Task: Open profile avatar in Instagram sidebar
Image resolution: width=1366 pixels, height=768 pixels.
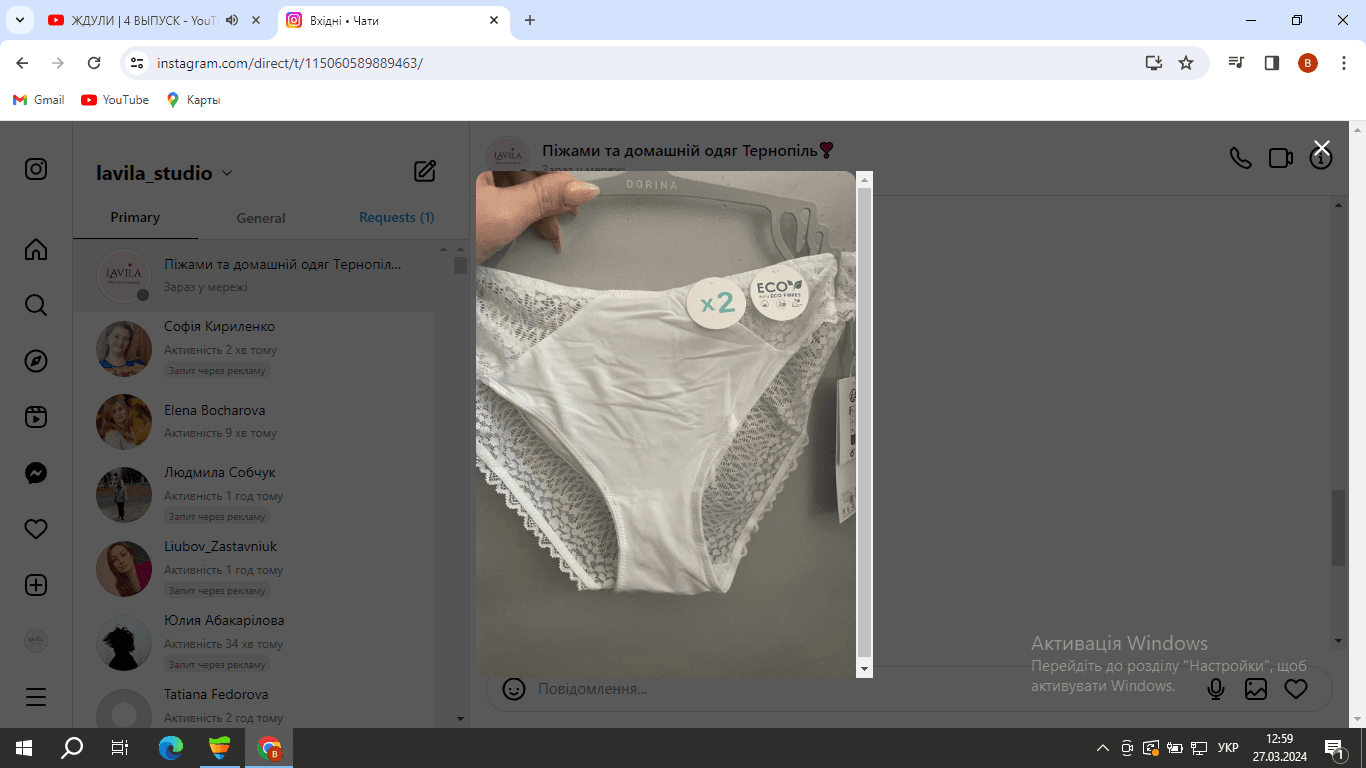Action: click(36, 641)
